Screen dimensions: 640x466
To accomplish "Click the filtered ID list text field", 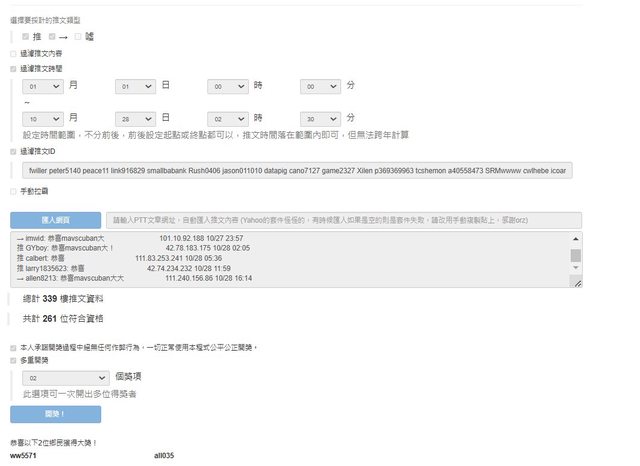I will tap(297, 170).
